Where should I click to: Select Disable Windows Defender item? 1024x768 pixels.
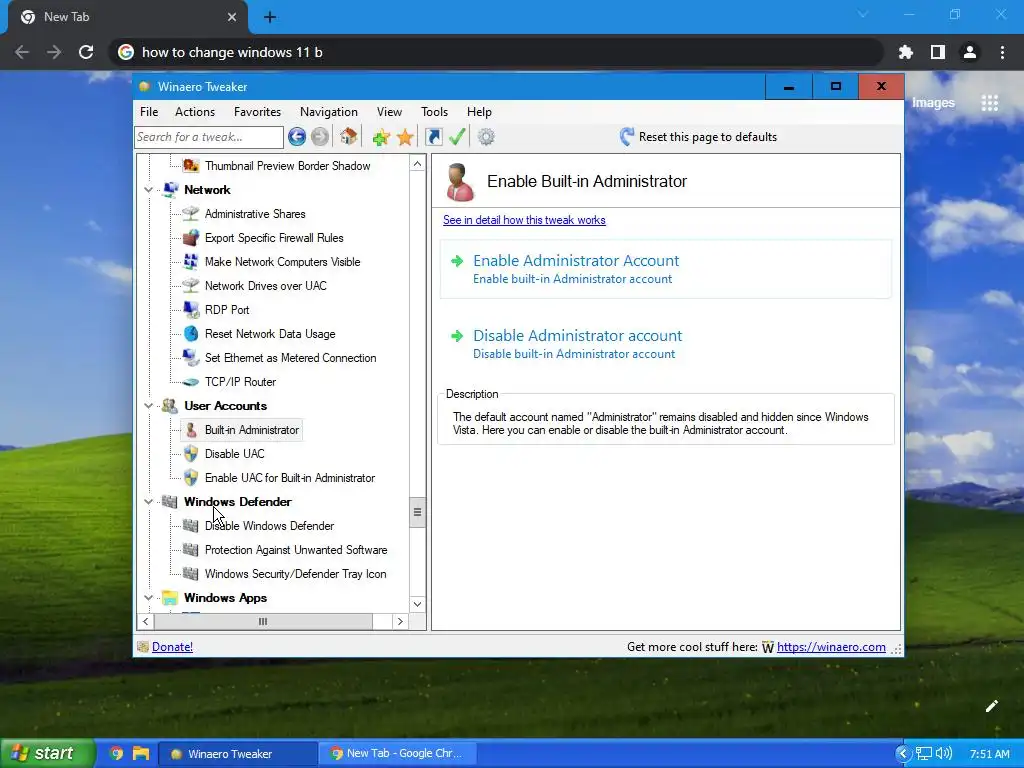tap(269, 526)
